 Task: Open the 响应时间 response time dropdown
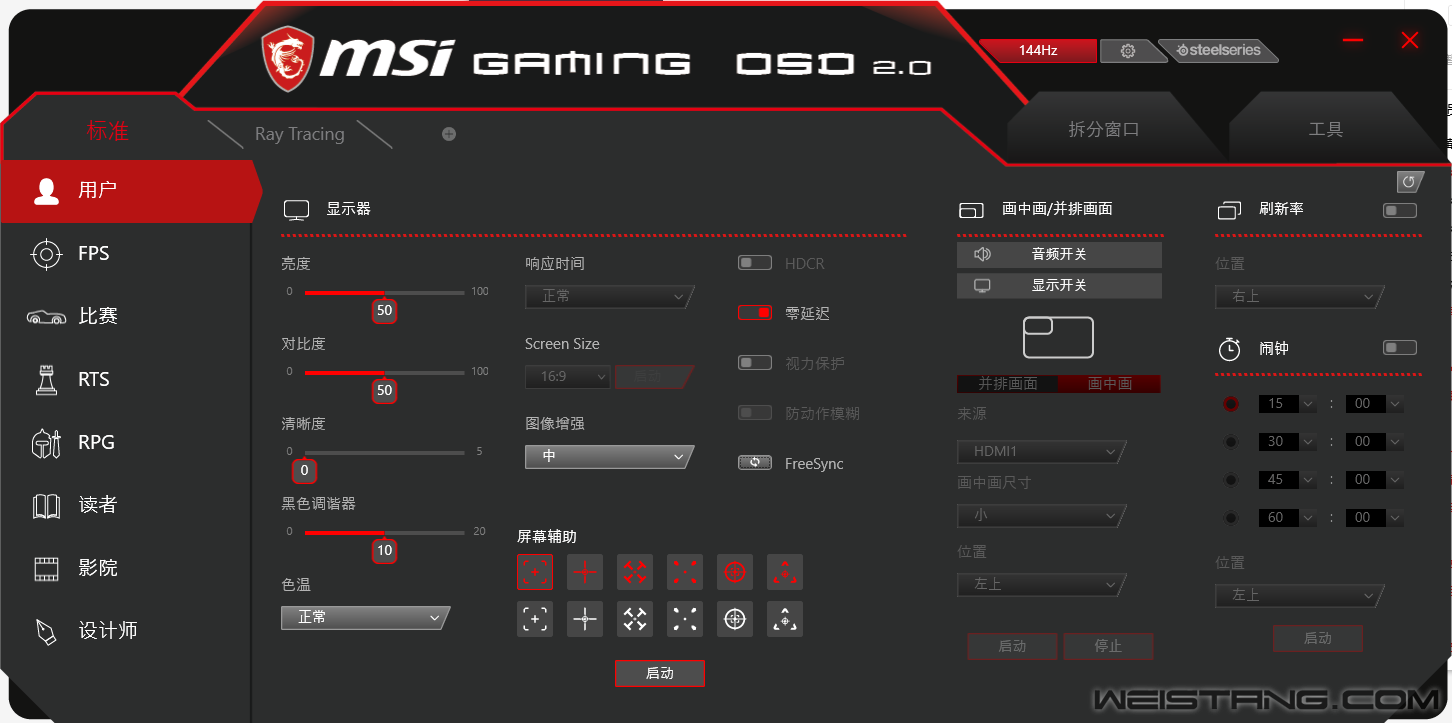click(x=609, y=297)
